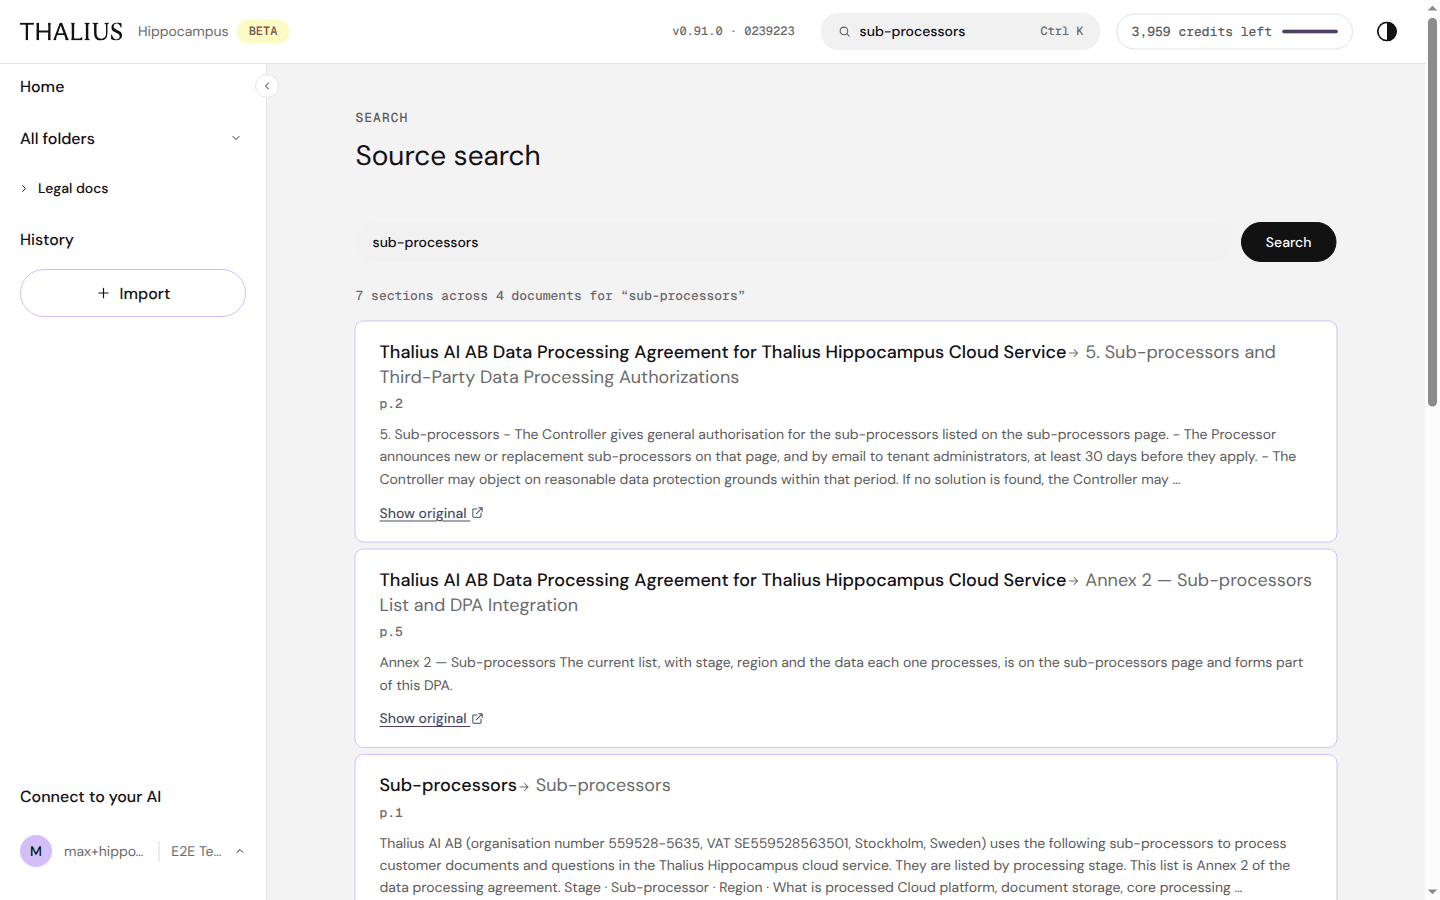Focus the top bar quick search field
The width and height of the screenshot is (1440, 900).
pos(960,32)
